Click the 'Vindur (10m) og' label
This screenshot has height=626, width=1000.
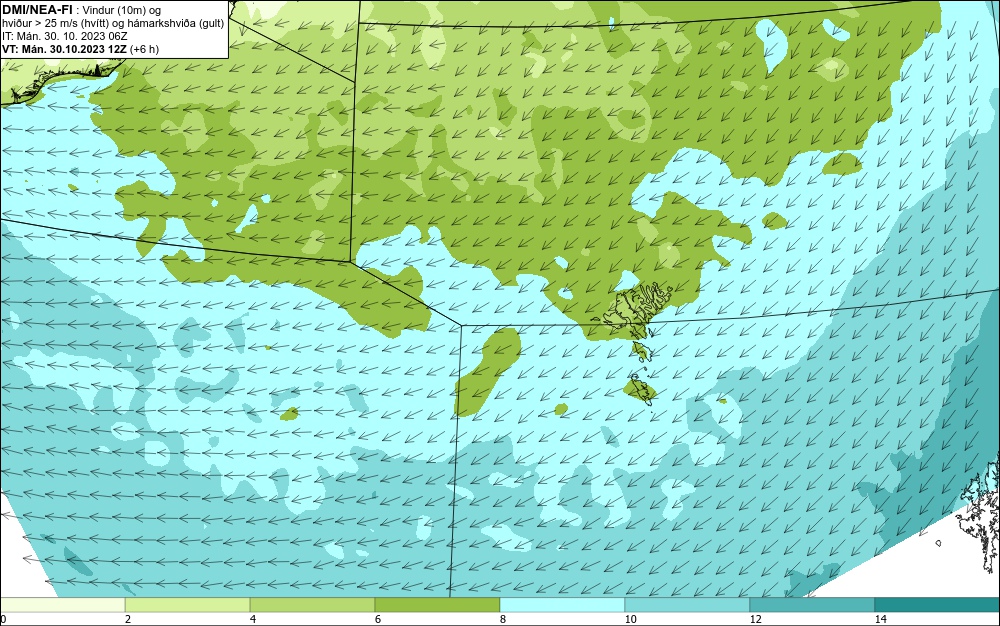tap(122, 9)
